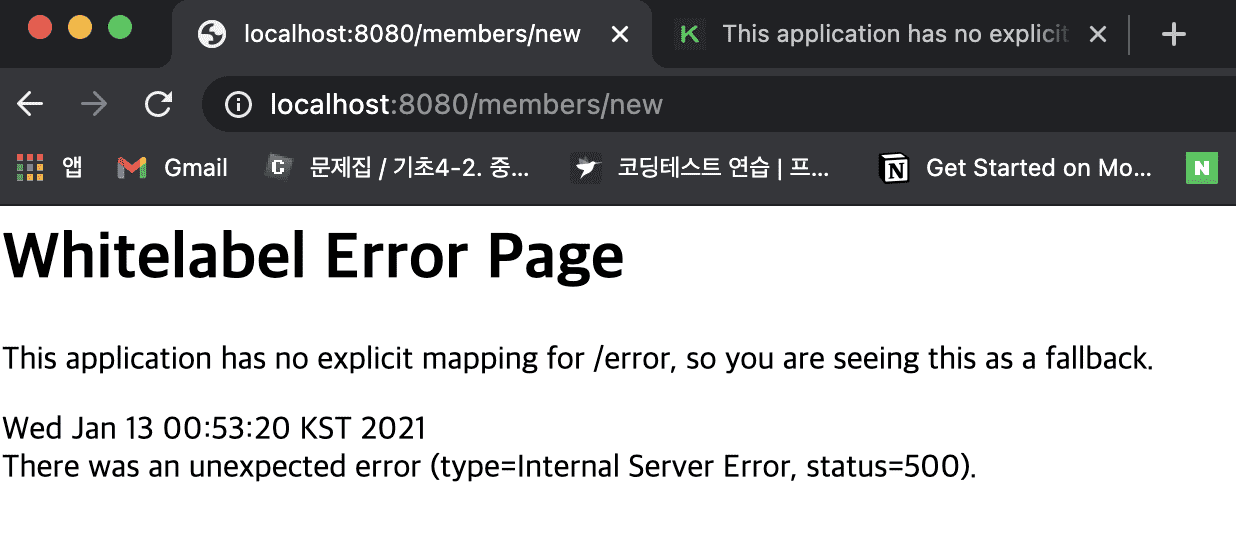Click the site info icon in address bar

click(x=238, y=104)
